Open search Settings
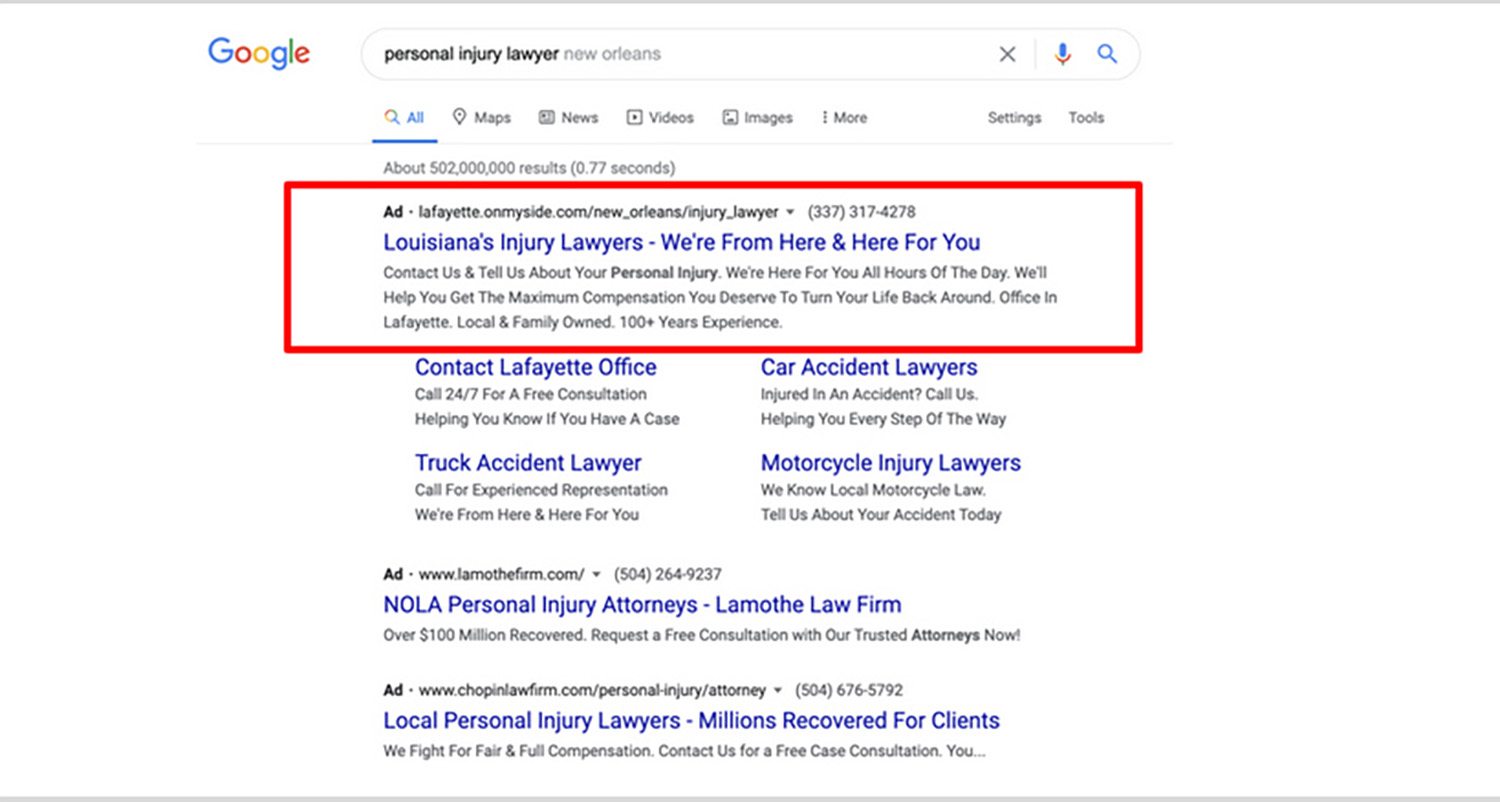 tap(1014, 117)
